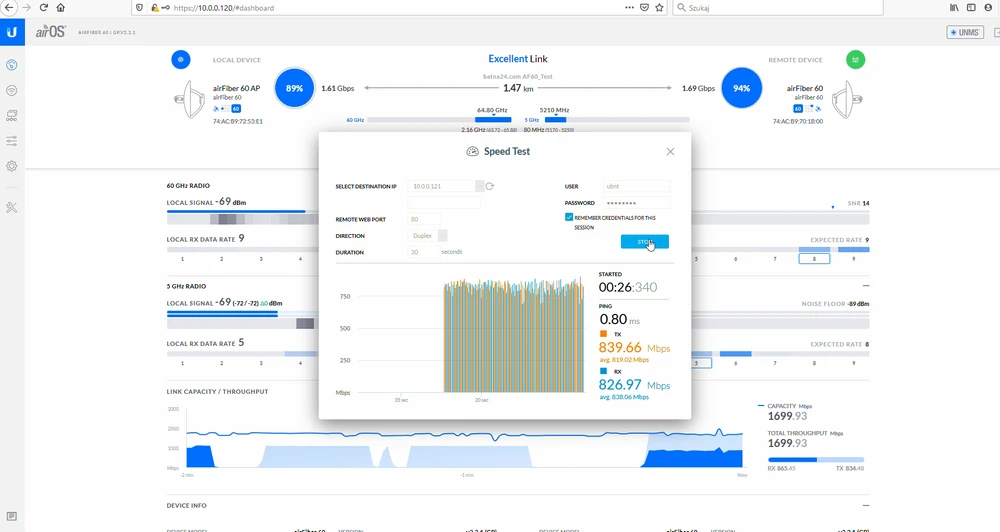The height and width of the screenshot is (532, 1000).
Task: Save the page to Pocket
Action: [x=644, y=8]
